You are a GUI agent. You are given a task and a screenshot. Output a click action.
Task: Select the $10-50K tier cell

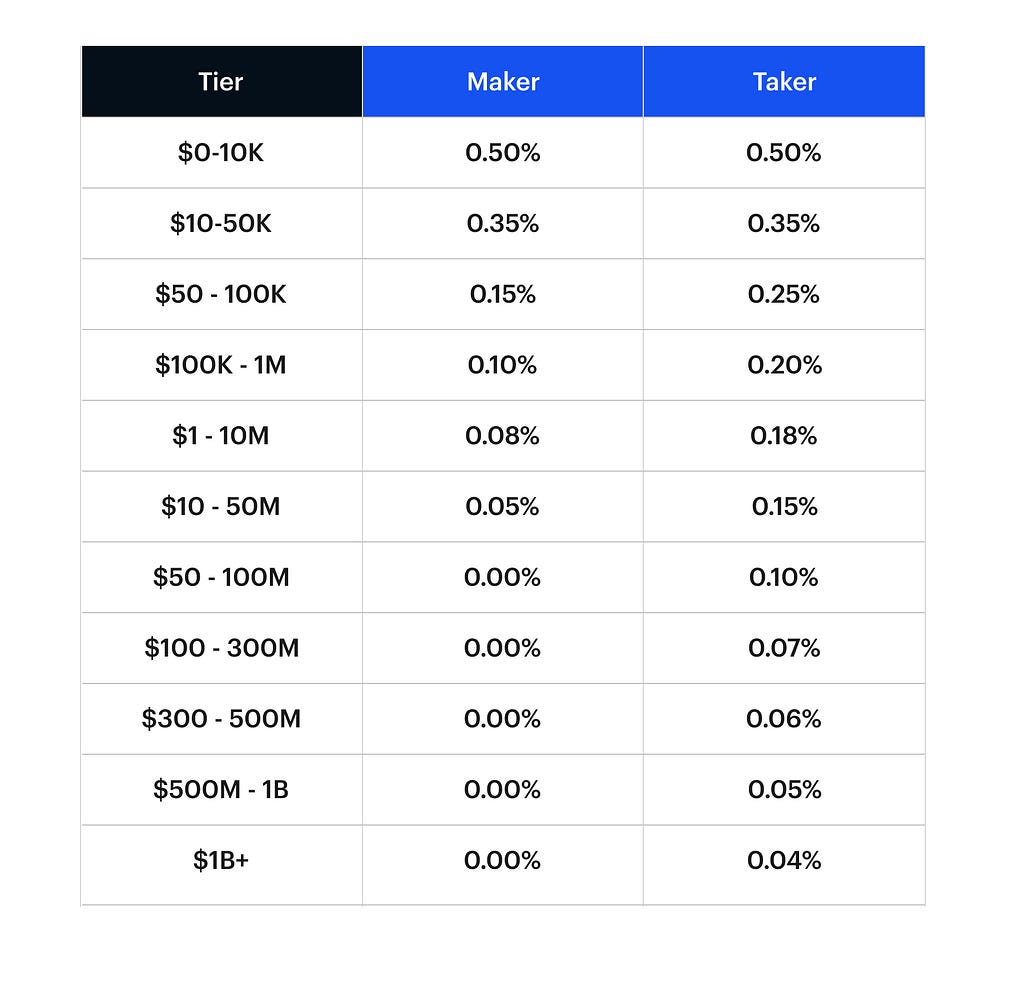pyautogui.click(x=221, y=224)
